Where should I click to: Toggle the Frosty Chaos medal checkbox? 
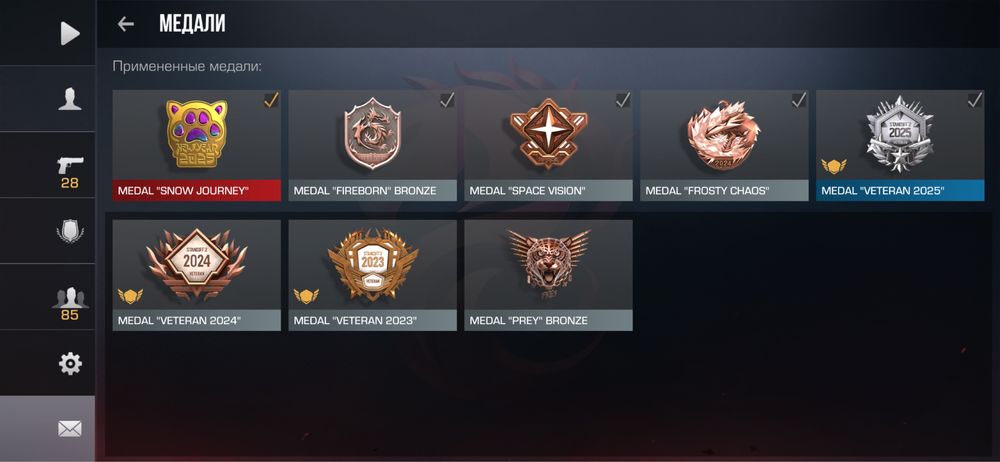pos(799,100)
